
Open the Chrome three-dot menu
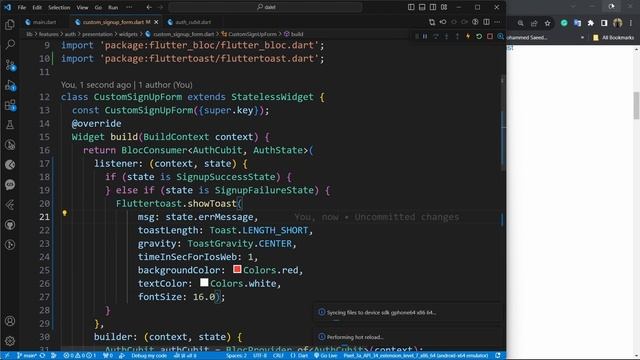pyautogui.click(x=631, y=23)
